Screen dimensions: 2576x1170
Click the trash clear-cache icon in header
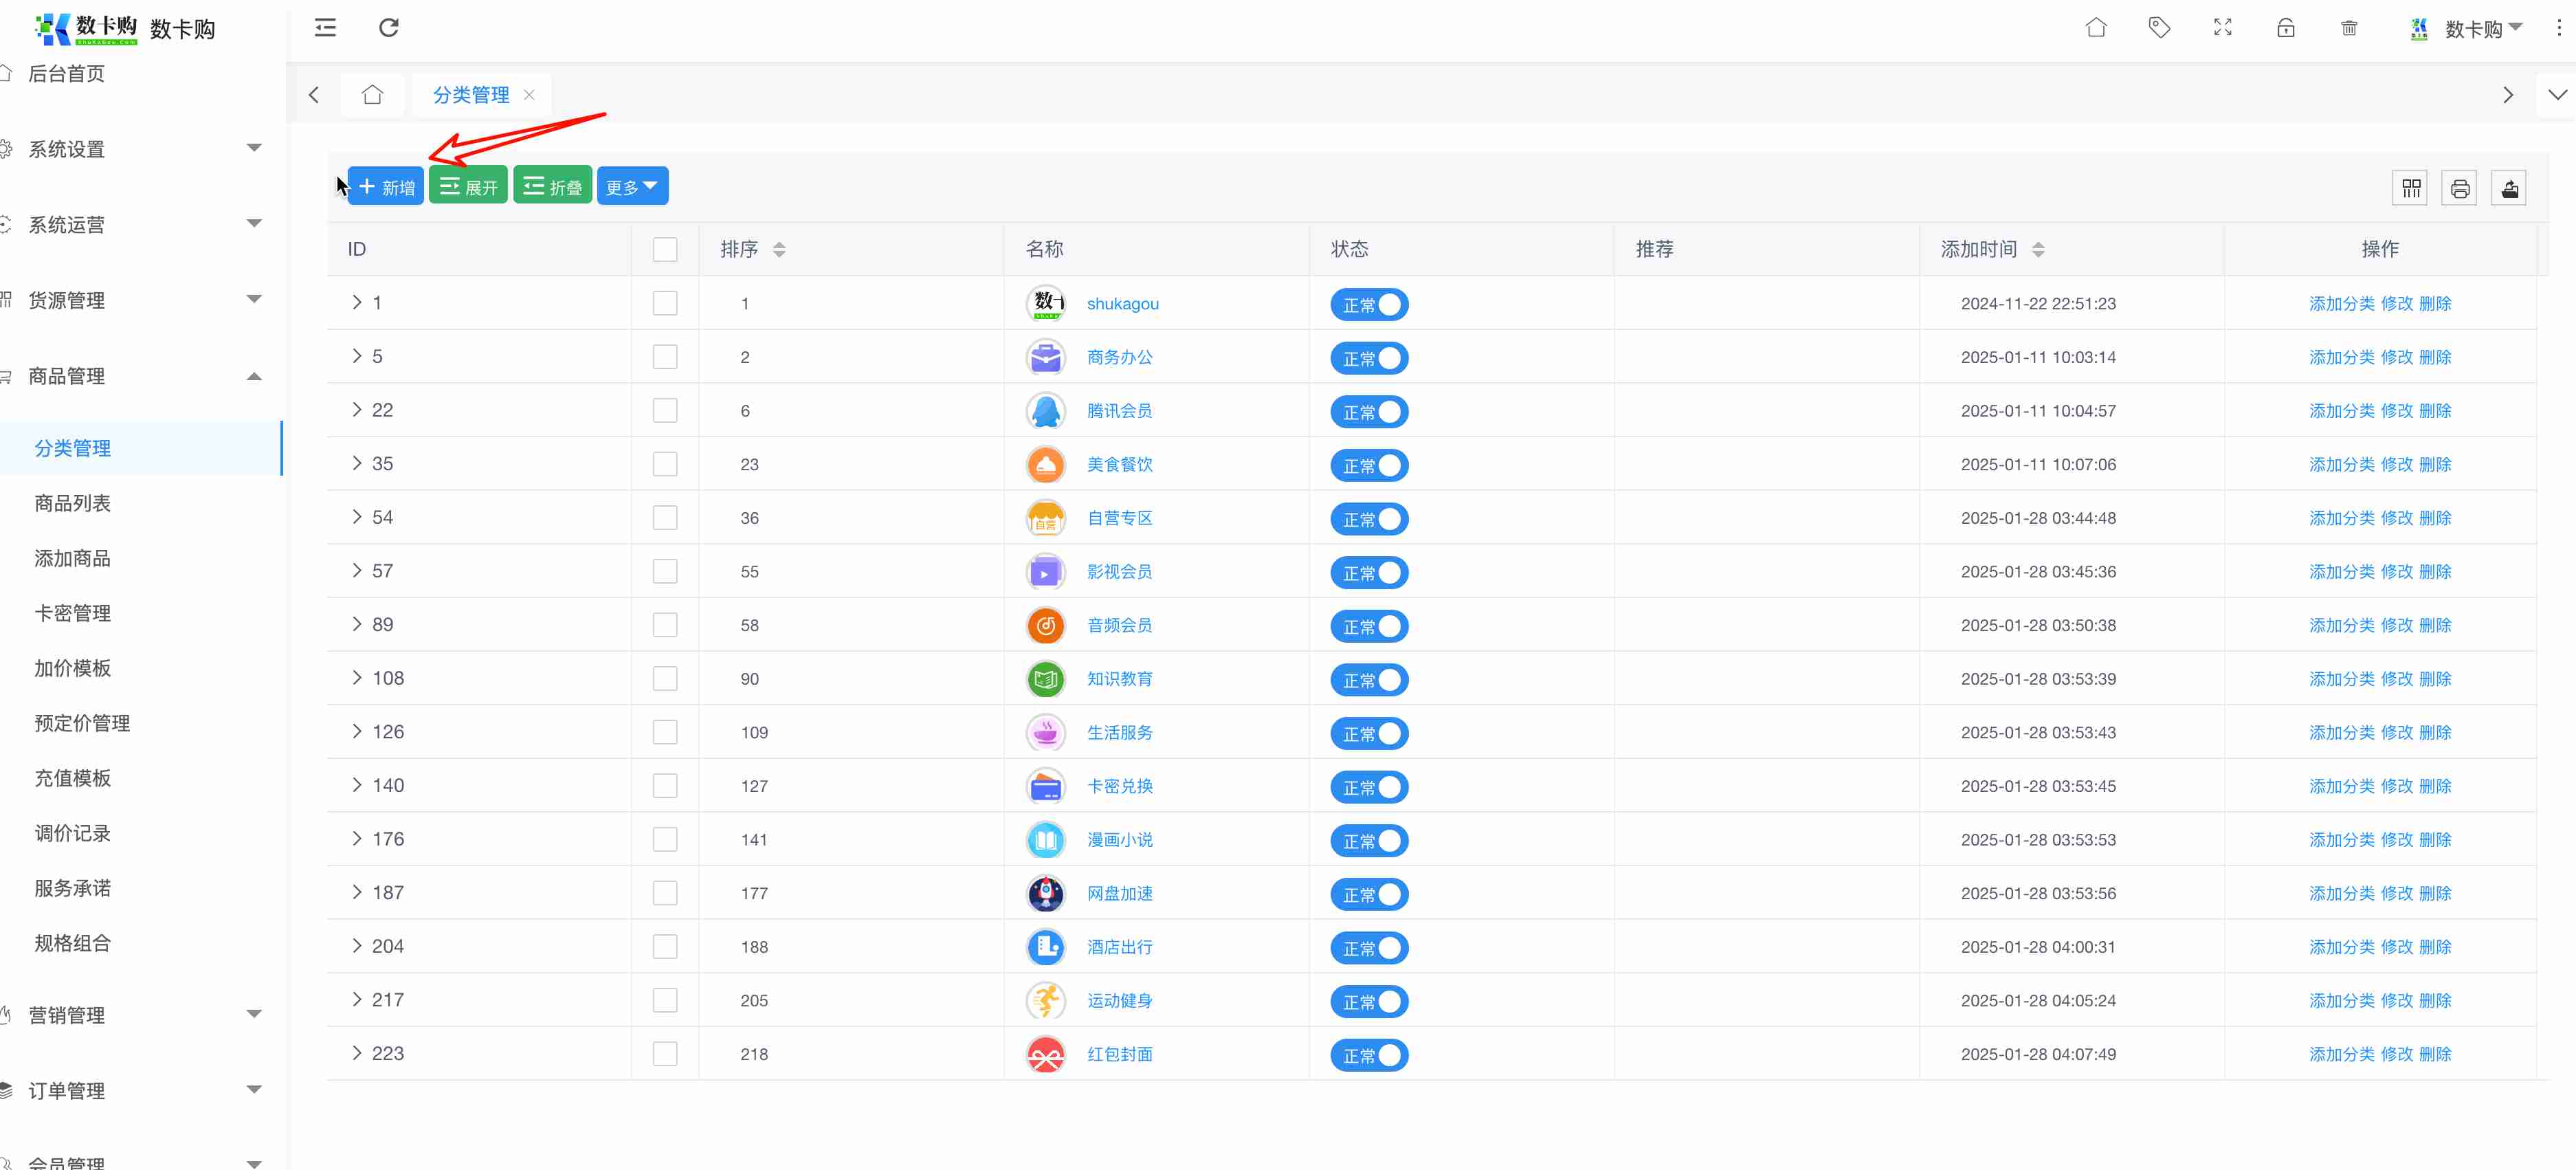[2349, 28]
